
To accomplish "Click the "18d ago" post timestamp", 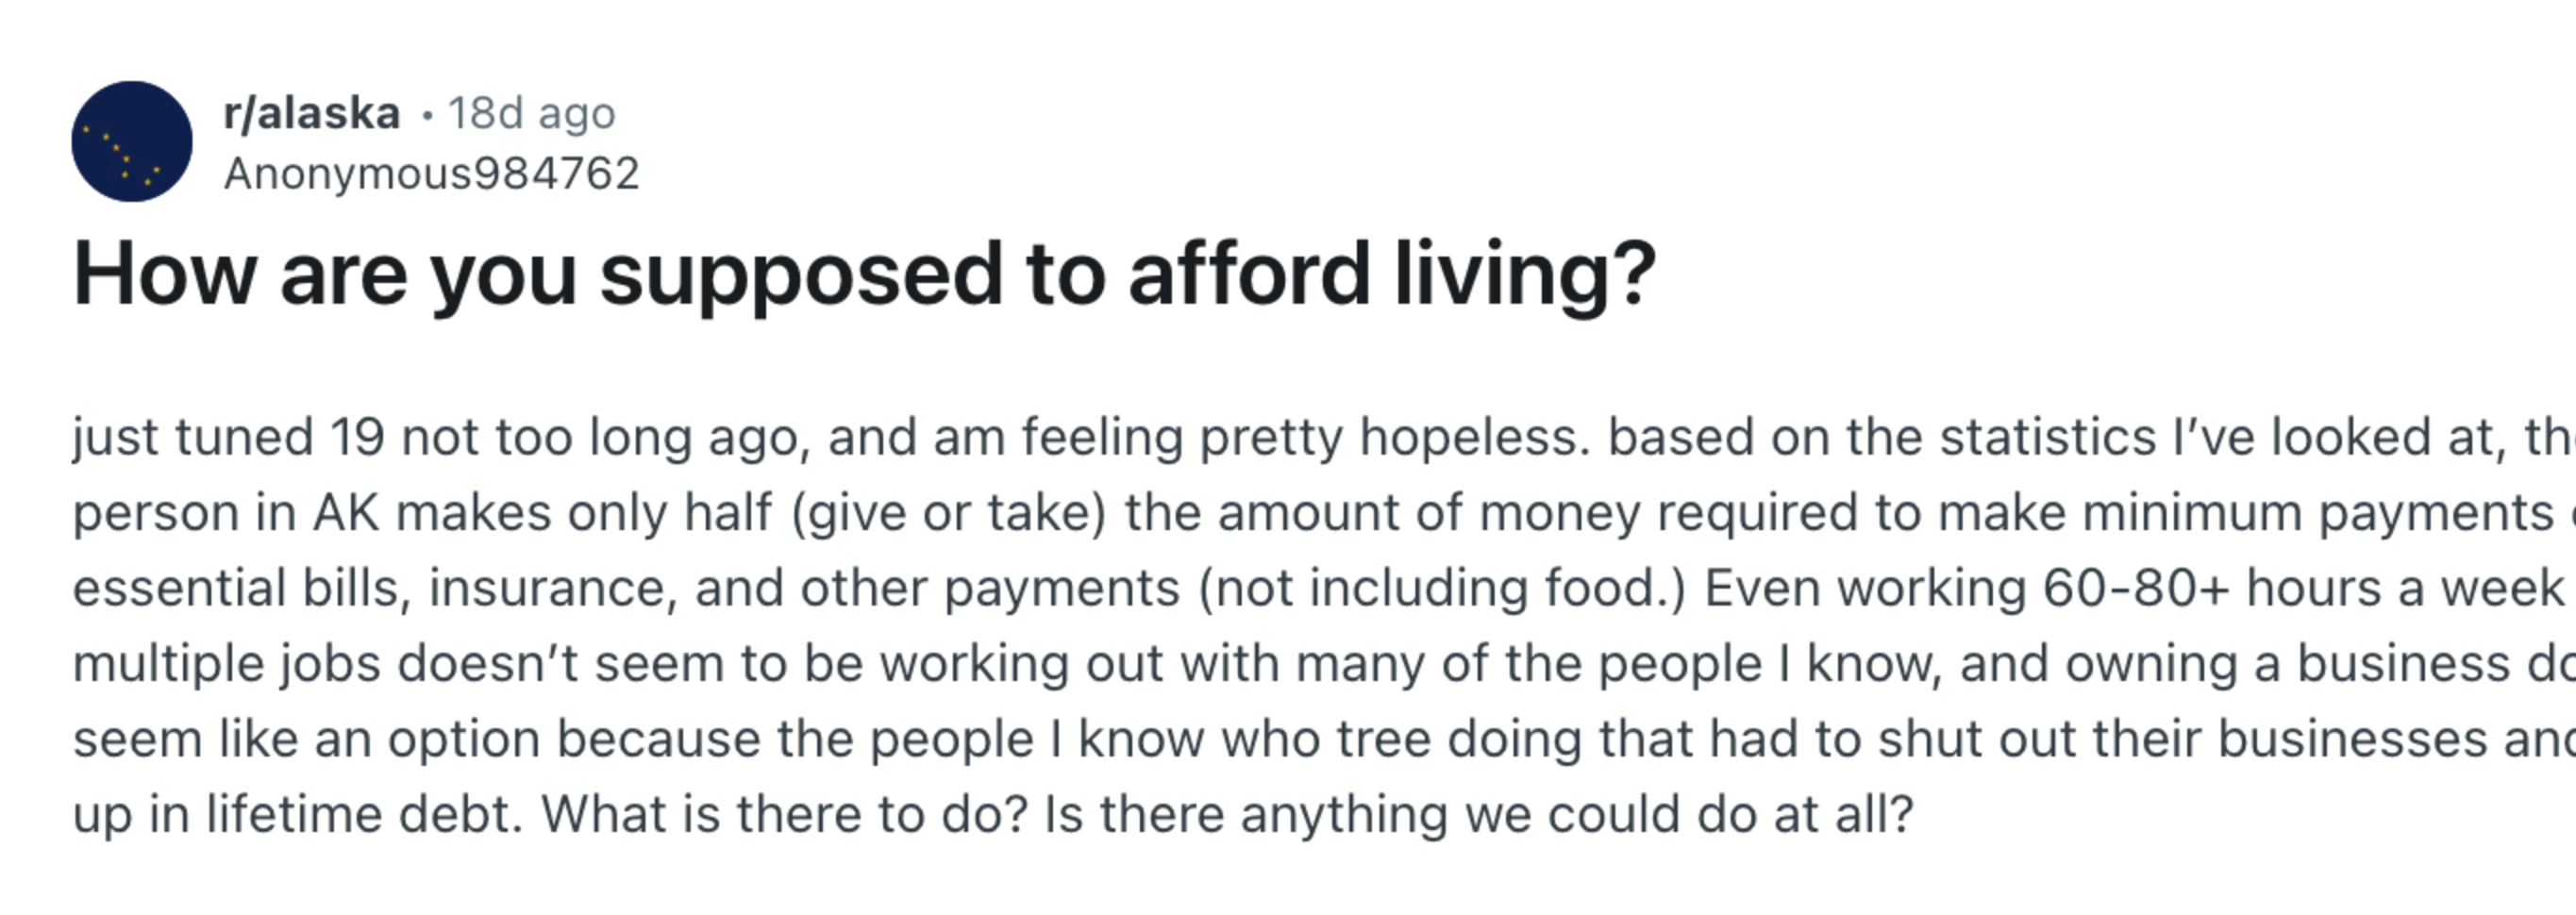I will [531, 113].
